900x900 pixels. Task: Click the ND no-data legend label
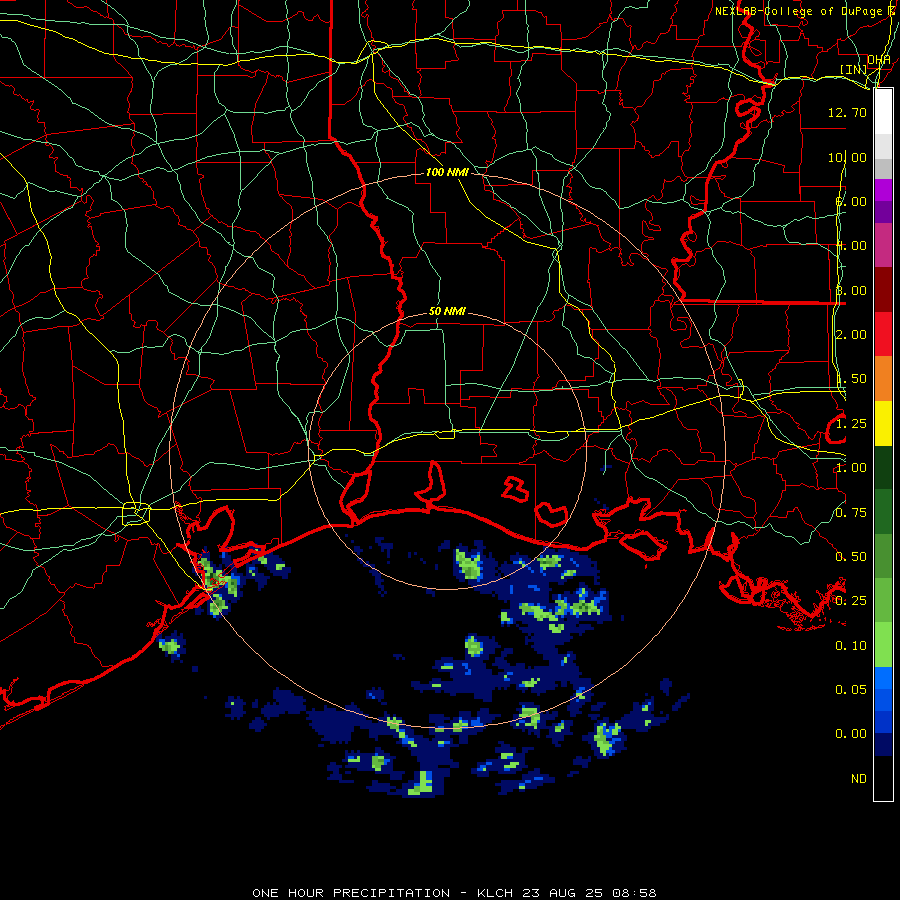click(x=859, y=779)
